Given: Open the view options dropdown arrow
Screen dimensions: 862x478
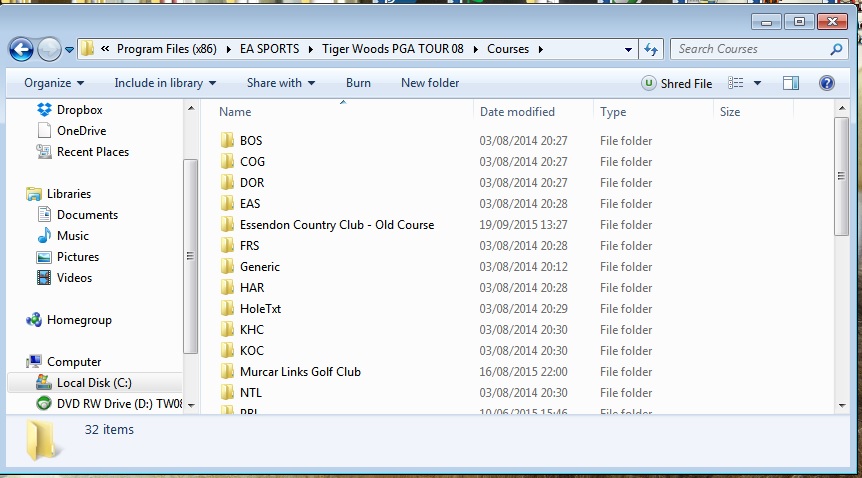Looking at the screenshot, I should pyautogui.click(x=757, y=84).
